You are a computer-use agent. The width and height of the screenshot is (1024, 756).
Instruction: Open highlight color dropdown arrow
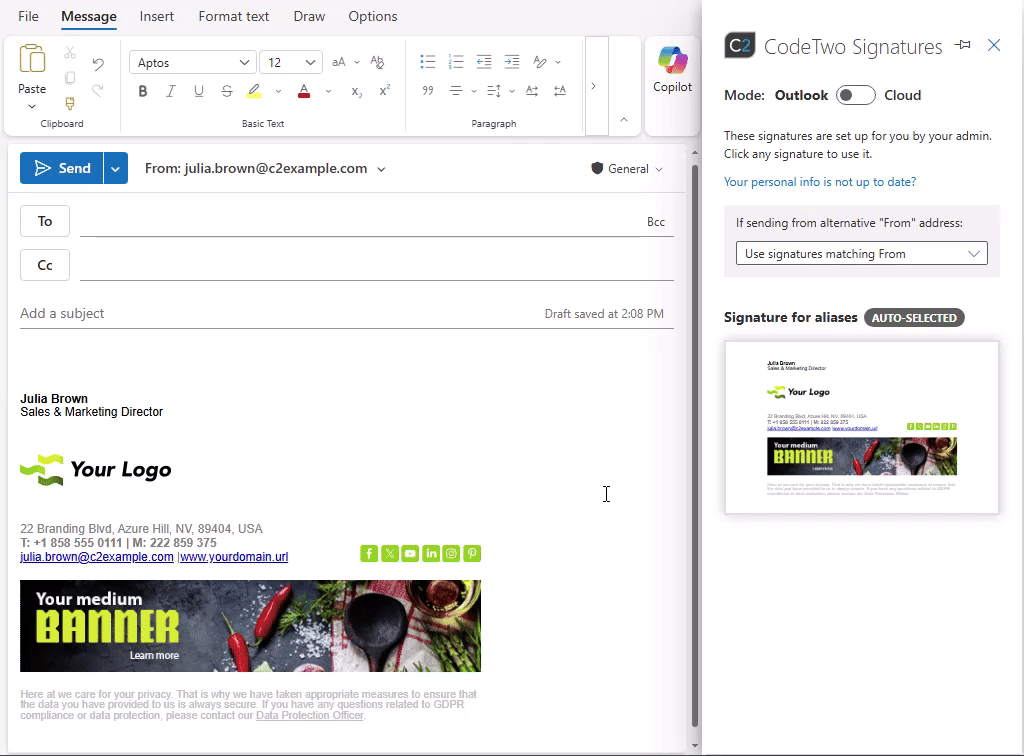(x=278, y=91)
